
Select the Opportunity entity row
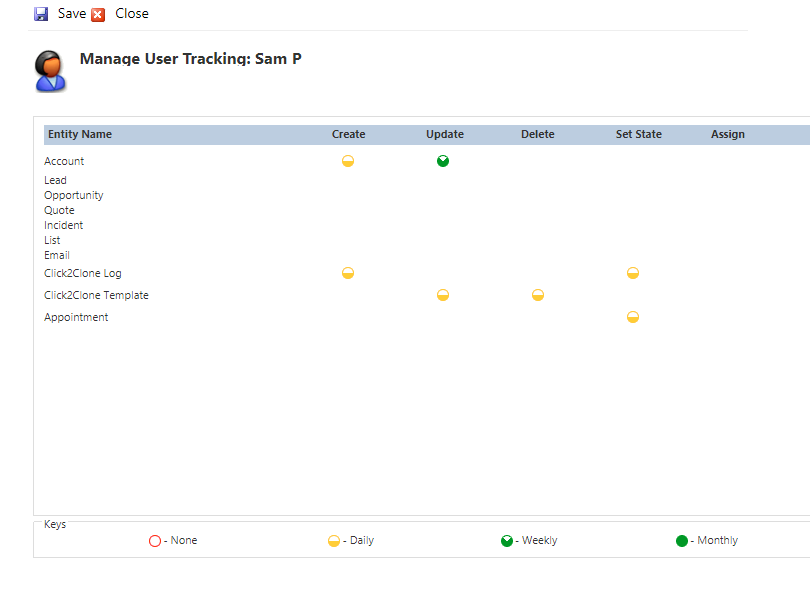pyautogui.click(x=73, y=195)
